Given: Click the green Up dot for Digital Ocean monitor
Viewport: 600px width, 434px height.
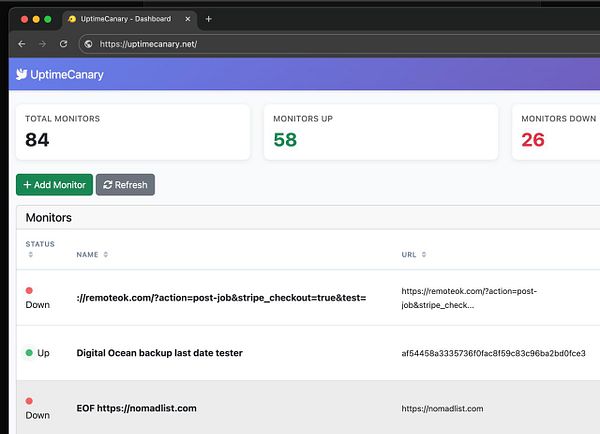Looking at the screenshot, I should coord(29,352).
